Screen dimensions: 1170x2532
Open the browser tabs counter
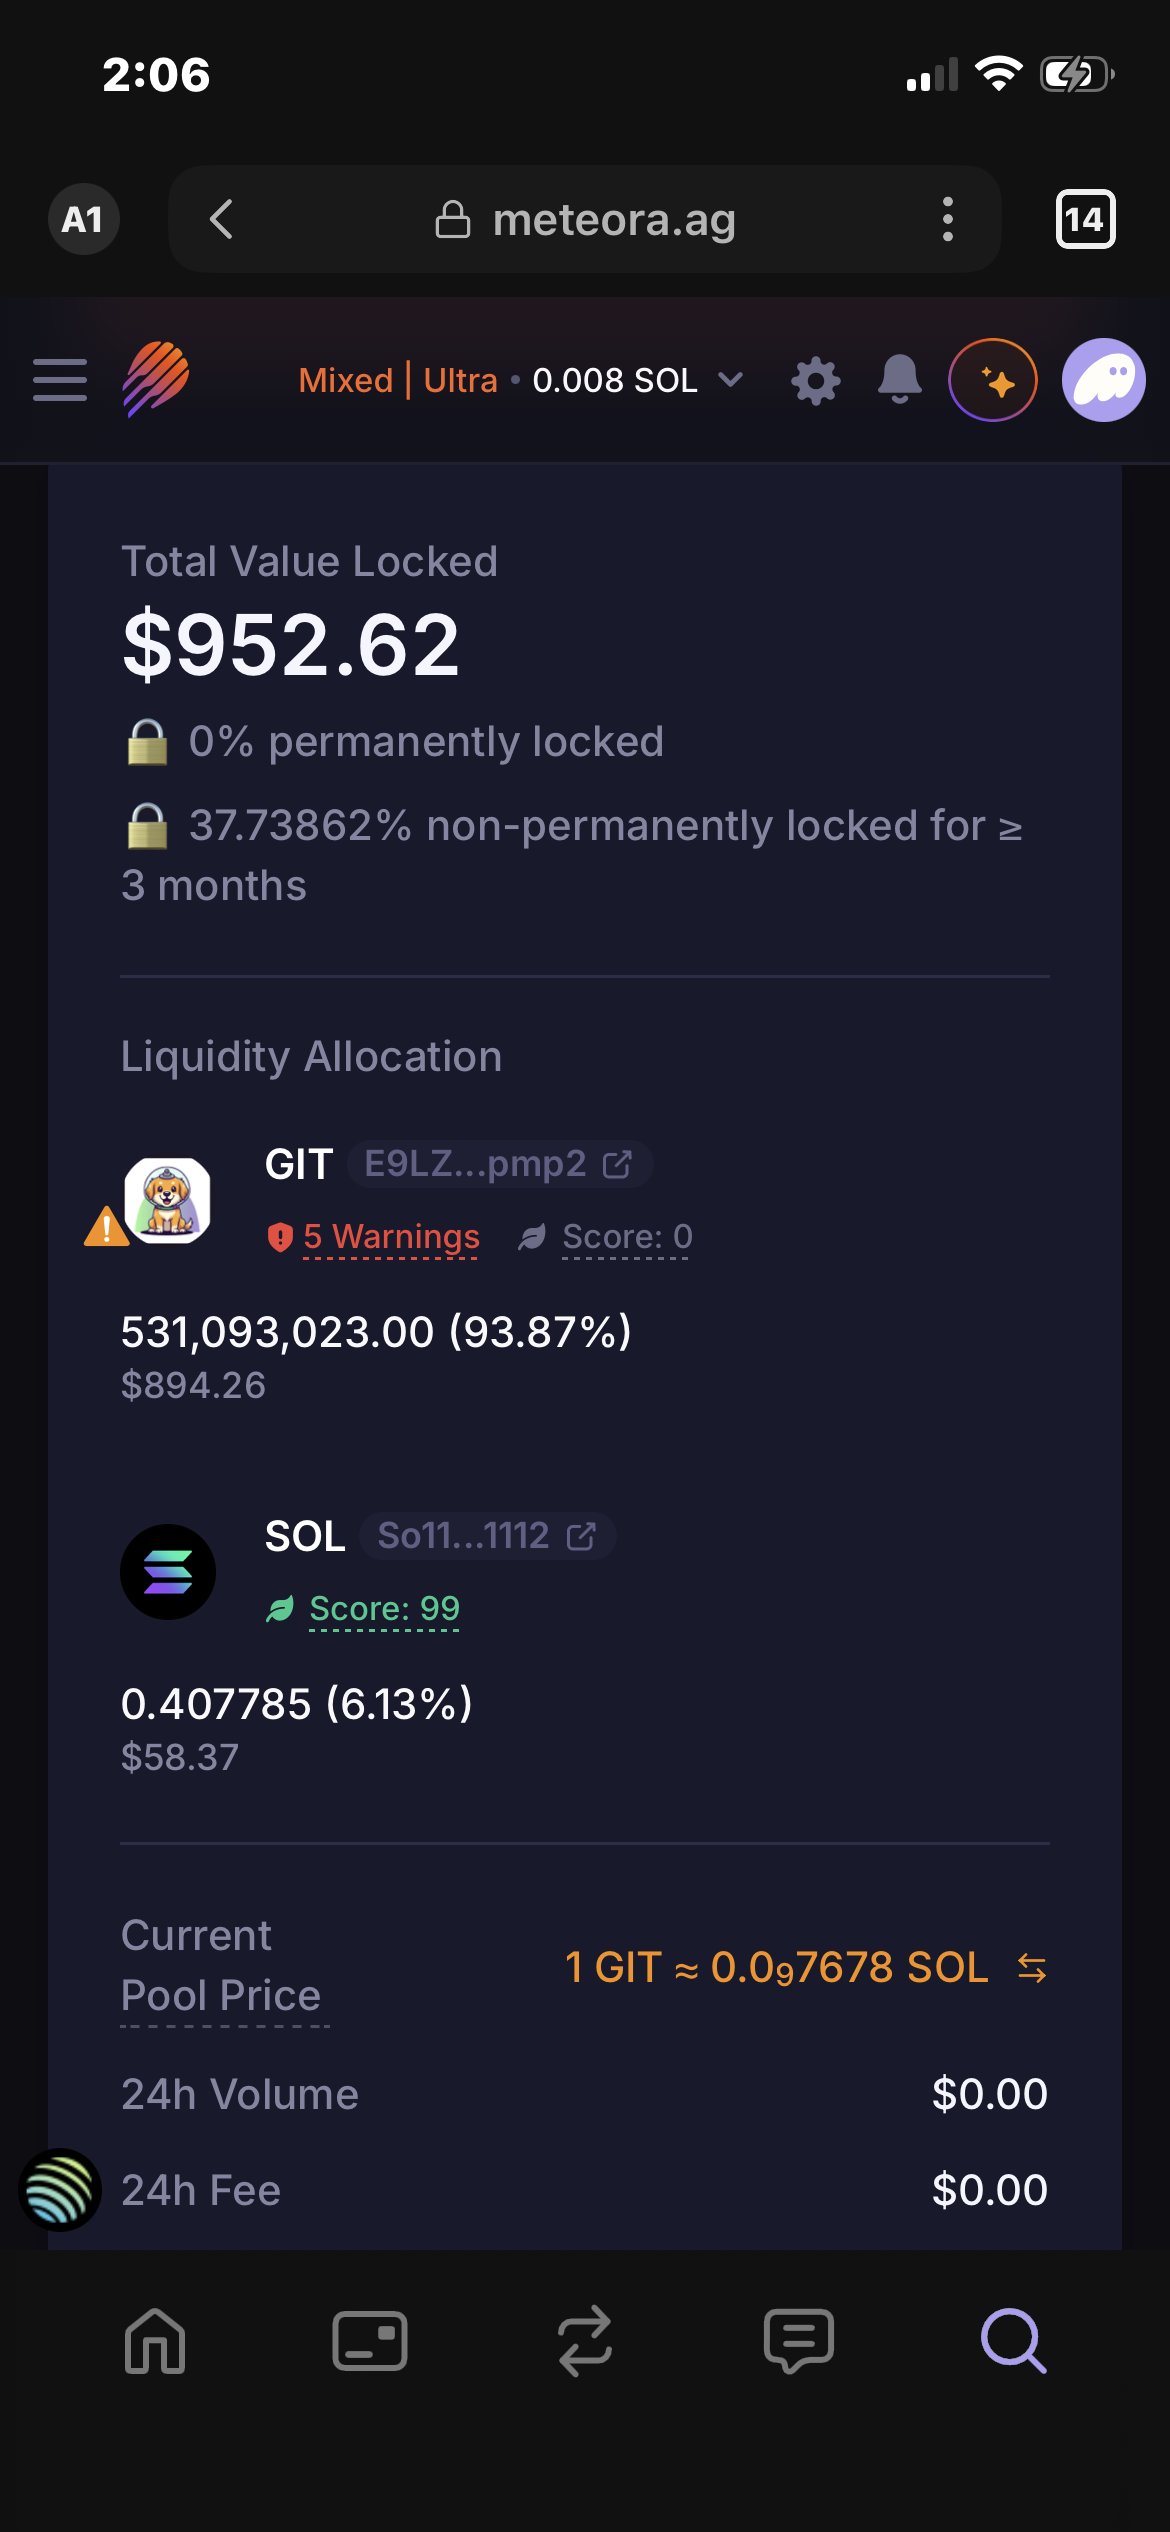click(x=1085, y=219)
